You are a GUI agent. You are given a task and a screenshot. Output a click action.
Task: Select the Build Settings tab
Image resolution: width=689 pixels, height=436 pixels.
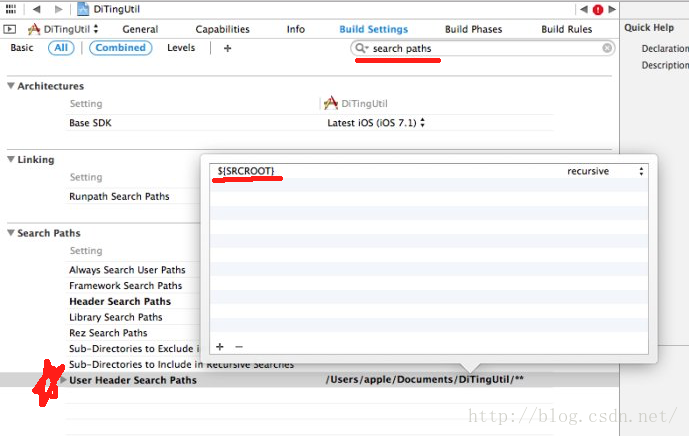tap(374, 29)
